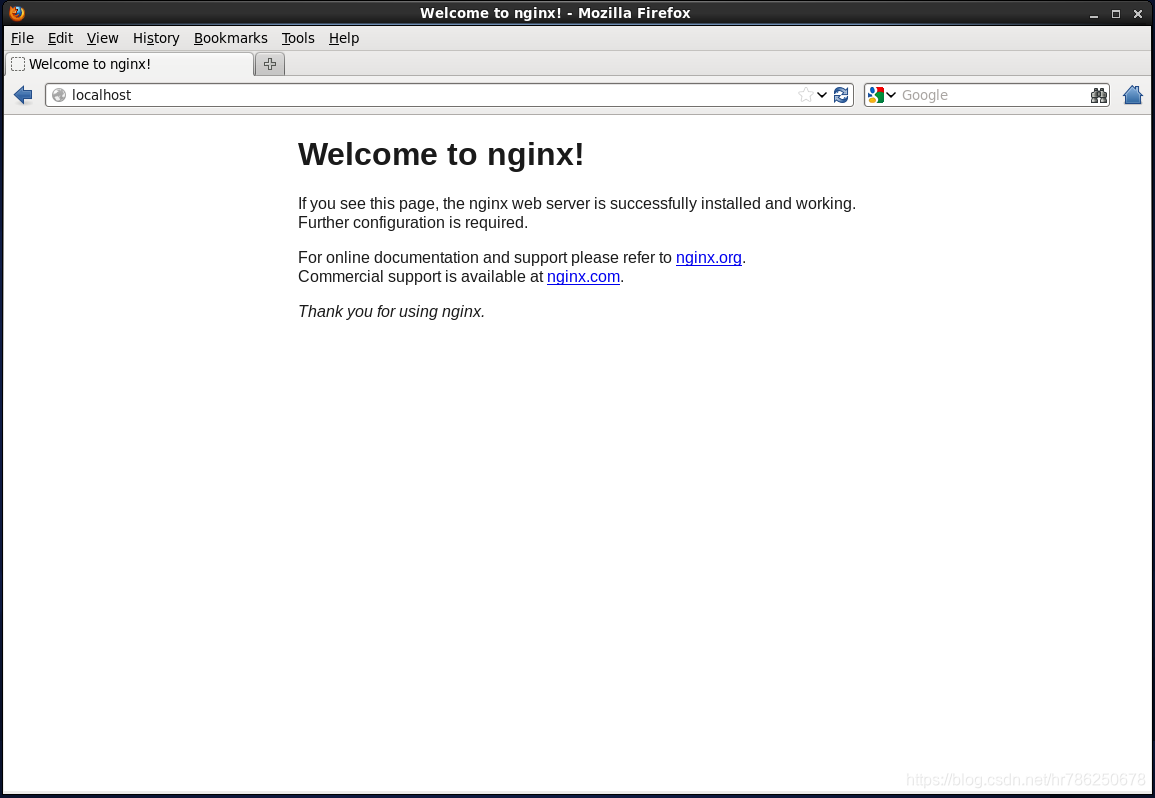Click the Firefox logo in the title bar
The image size is (1155, 798).
[16, 13]
